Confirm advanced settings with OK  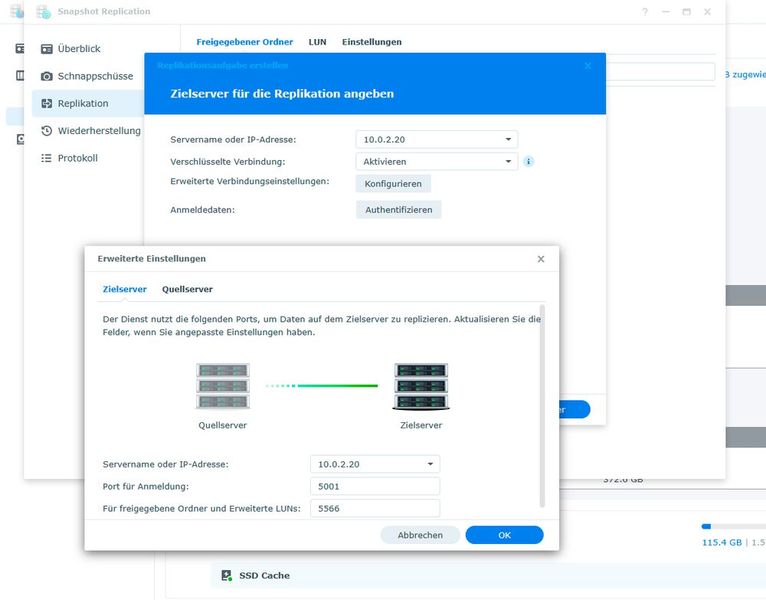click(x=505, y=536)
